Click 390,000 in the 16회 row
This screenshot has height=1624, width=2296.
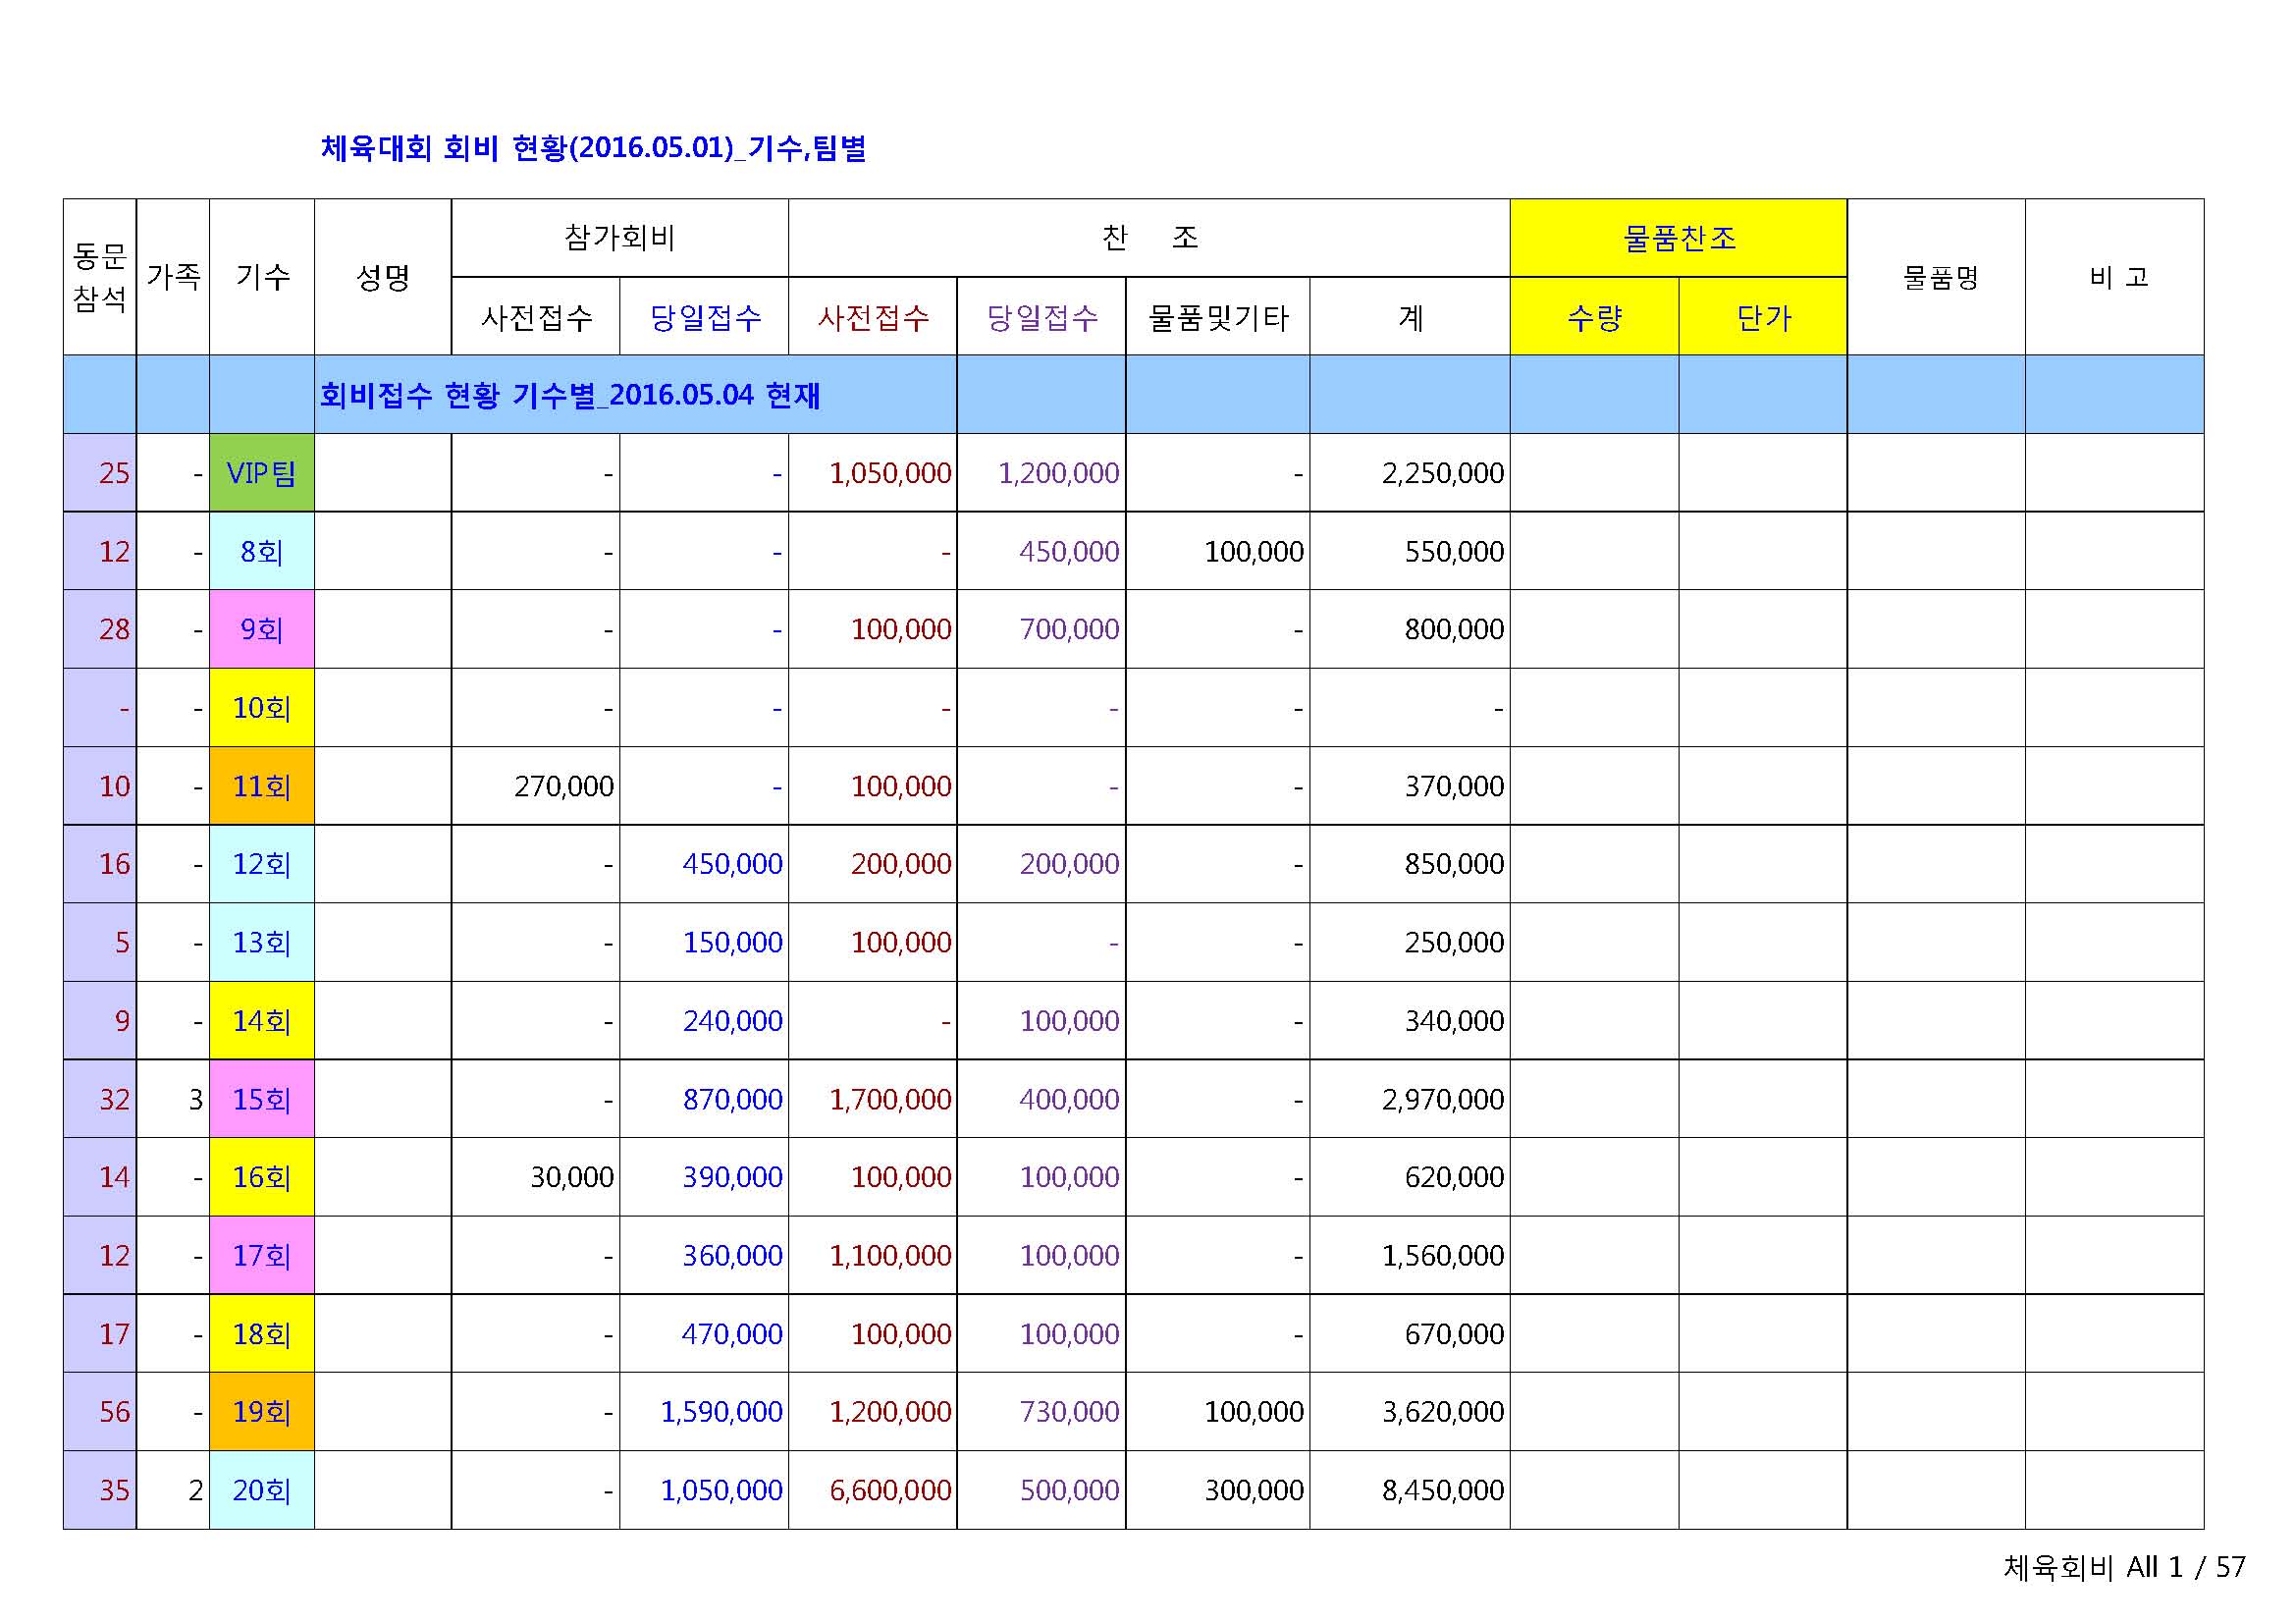tap(732, 1177)
